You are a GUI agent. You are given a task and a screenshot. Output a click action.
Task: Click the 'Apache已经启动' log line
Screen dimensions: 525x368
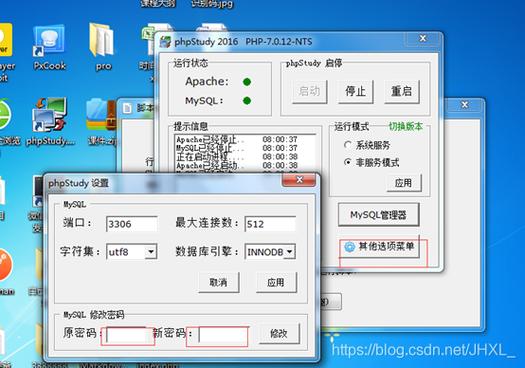point(237,165)
